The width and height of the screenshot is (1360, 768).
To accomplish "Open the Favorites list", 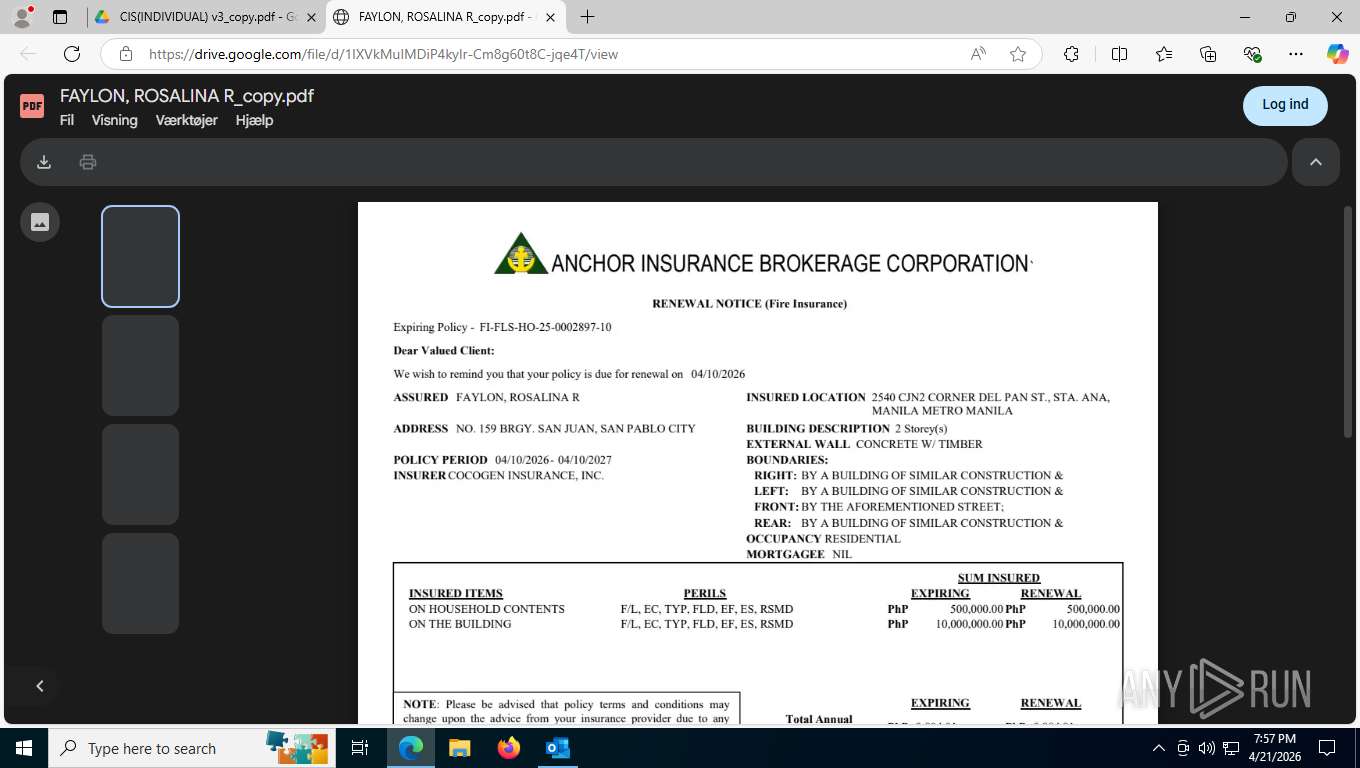I will point(1164,54).
